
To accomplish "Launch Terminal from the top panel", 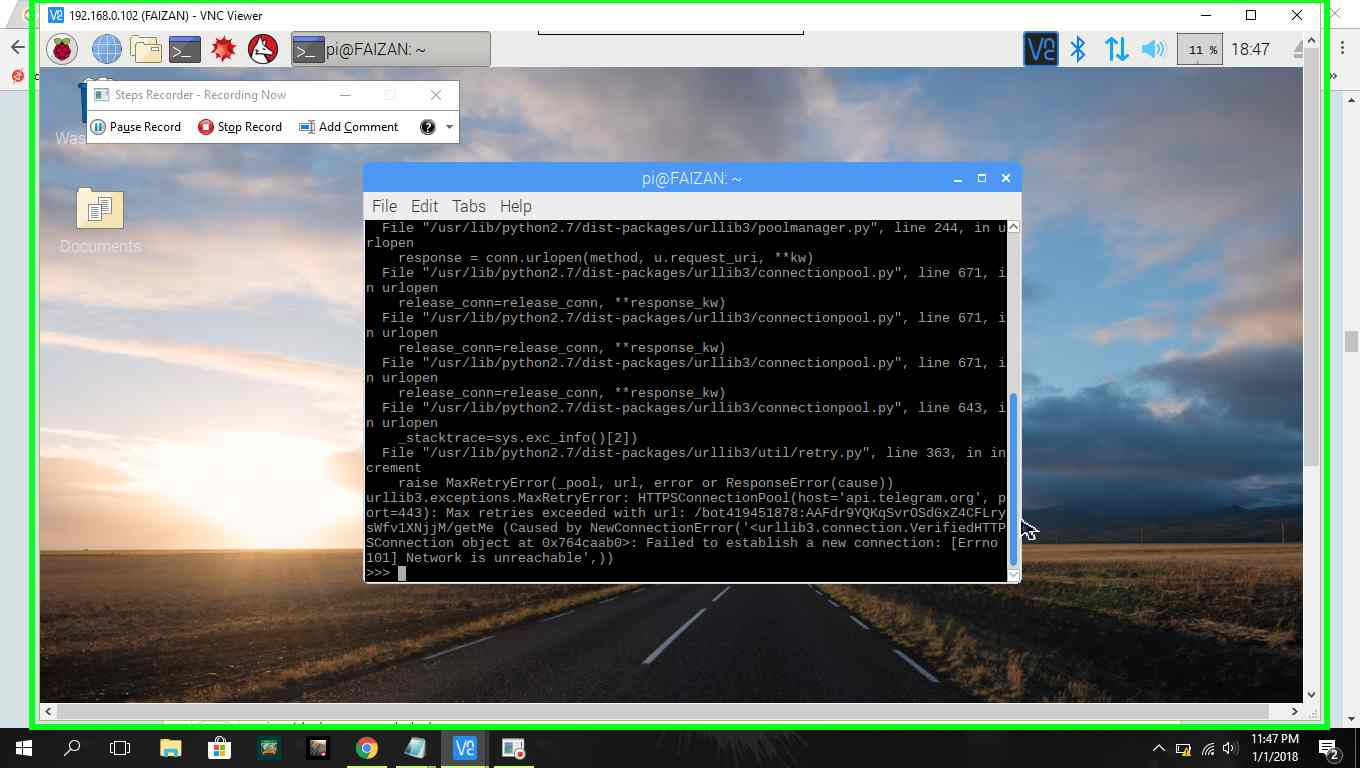I will pos(184,48).
